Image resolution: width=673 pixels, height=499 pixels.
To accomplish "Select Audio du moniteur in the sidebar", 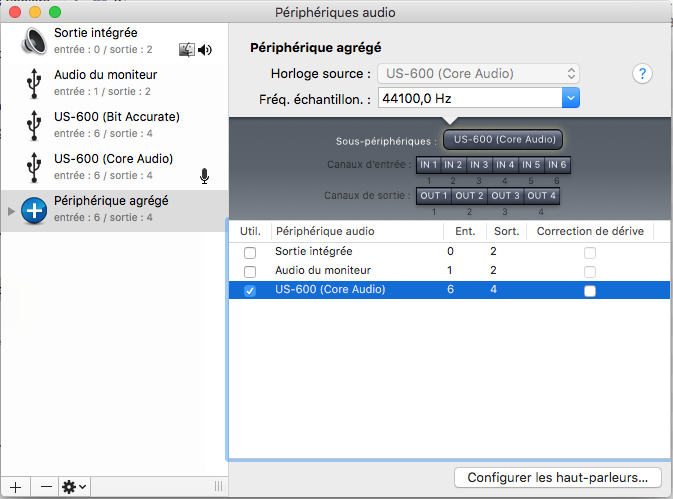I will coord(114,83).
